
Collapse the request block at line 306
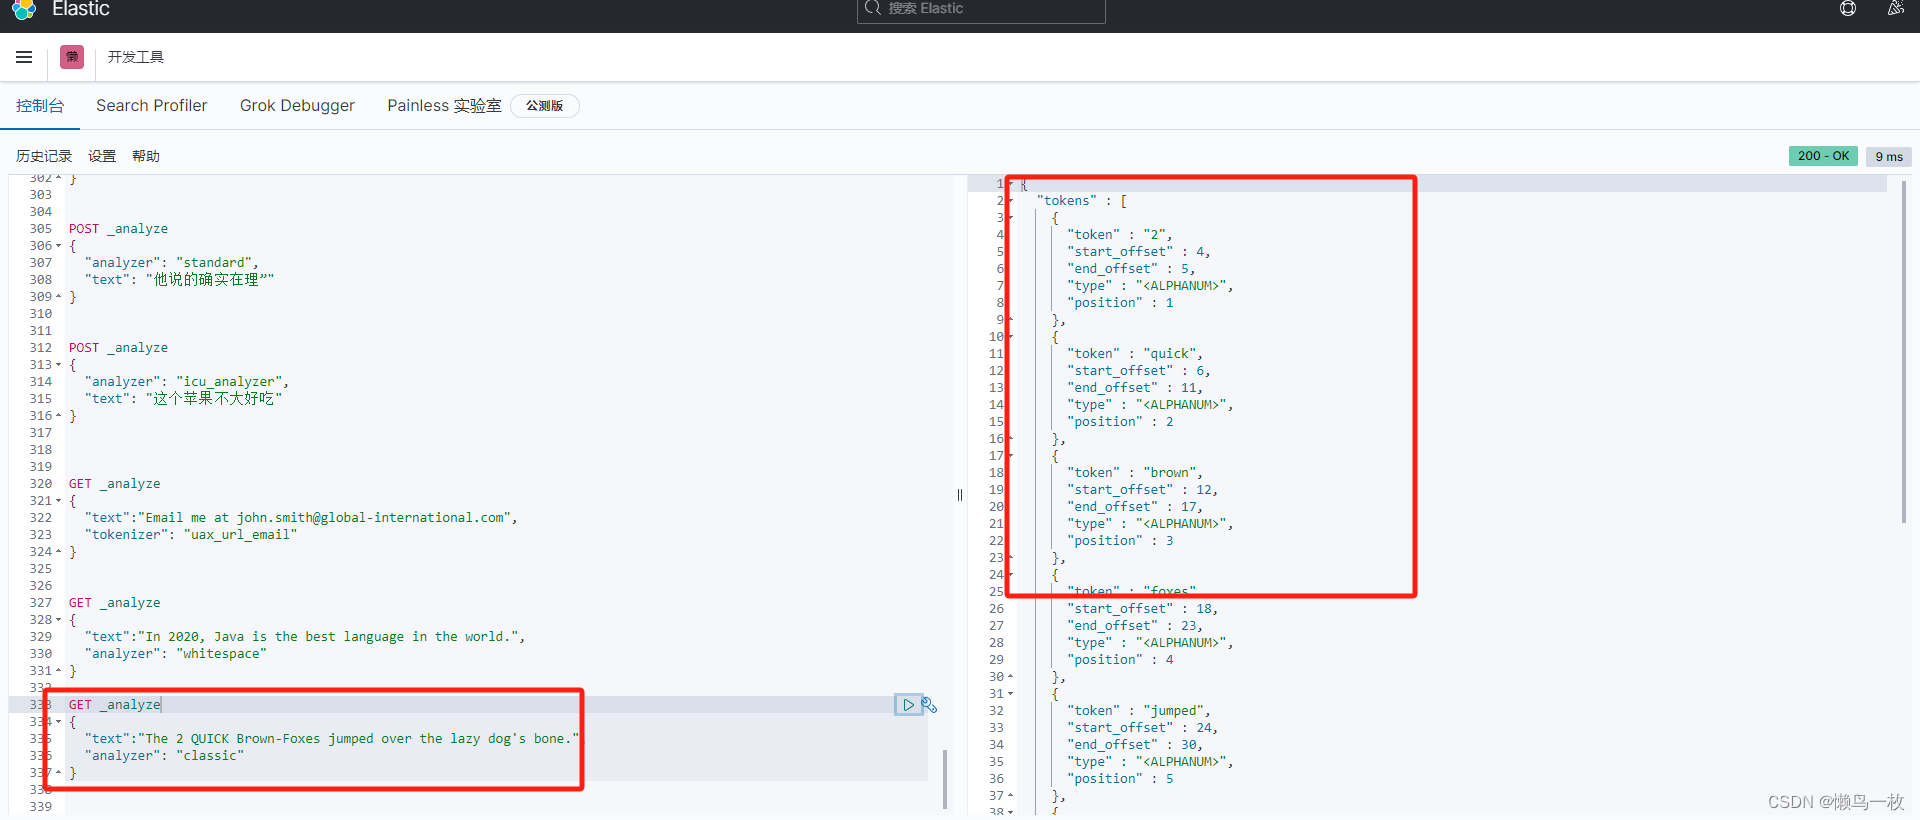click(58, 246)
